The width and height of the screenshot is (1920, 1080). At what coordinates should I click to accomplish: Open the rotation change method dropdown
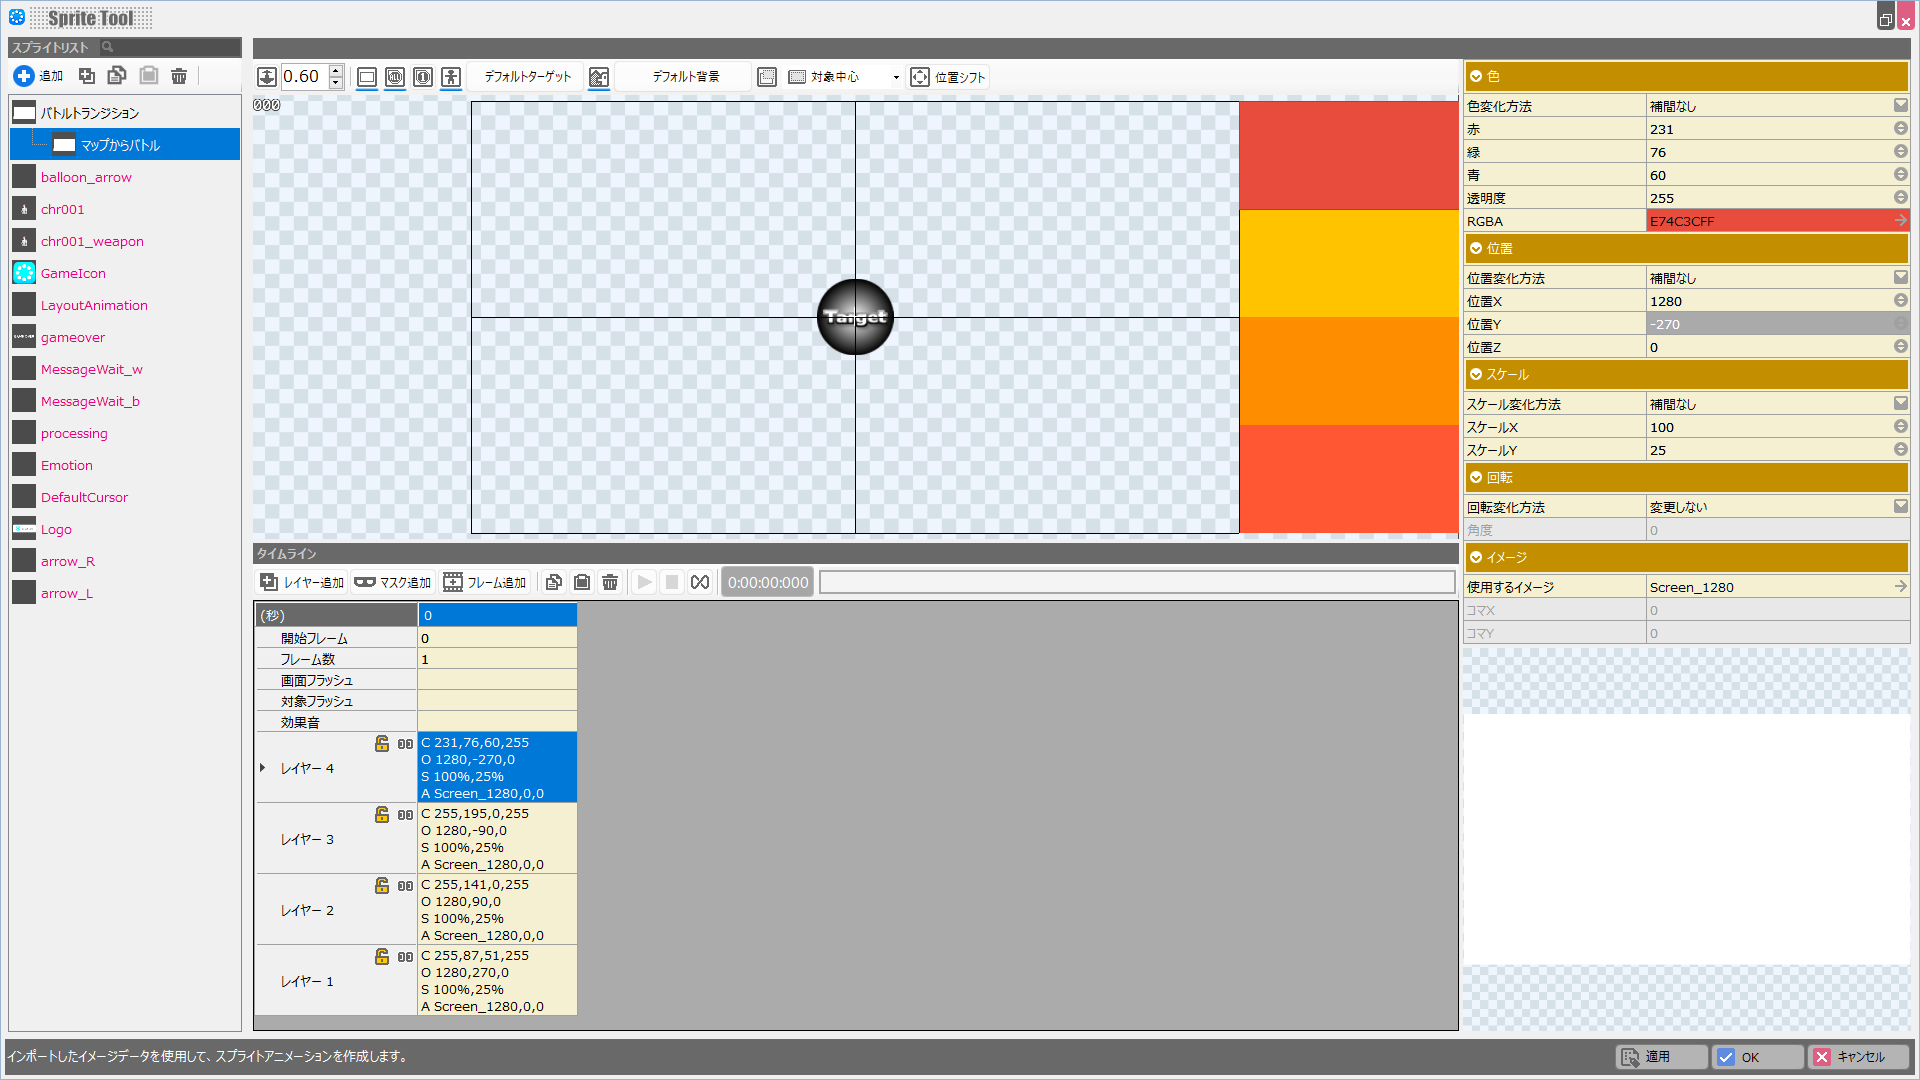click(x=1900, y=507)
